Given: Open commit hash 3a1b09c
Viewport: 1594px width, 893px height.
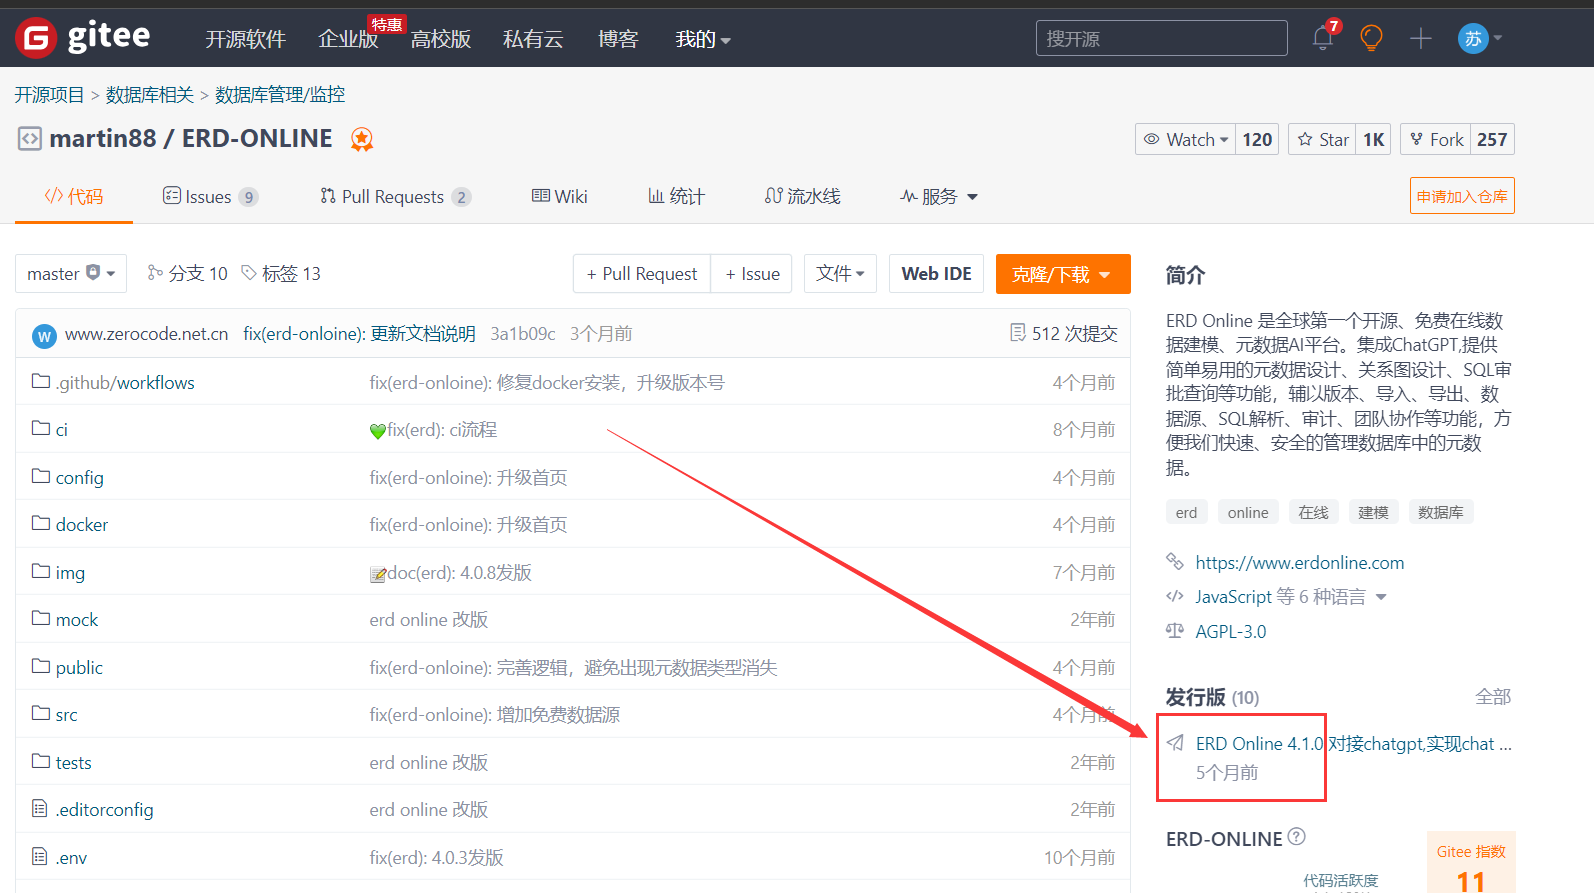Looking at the screenshot, I should [523, 333].
